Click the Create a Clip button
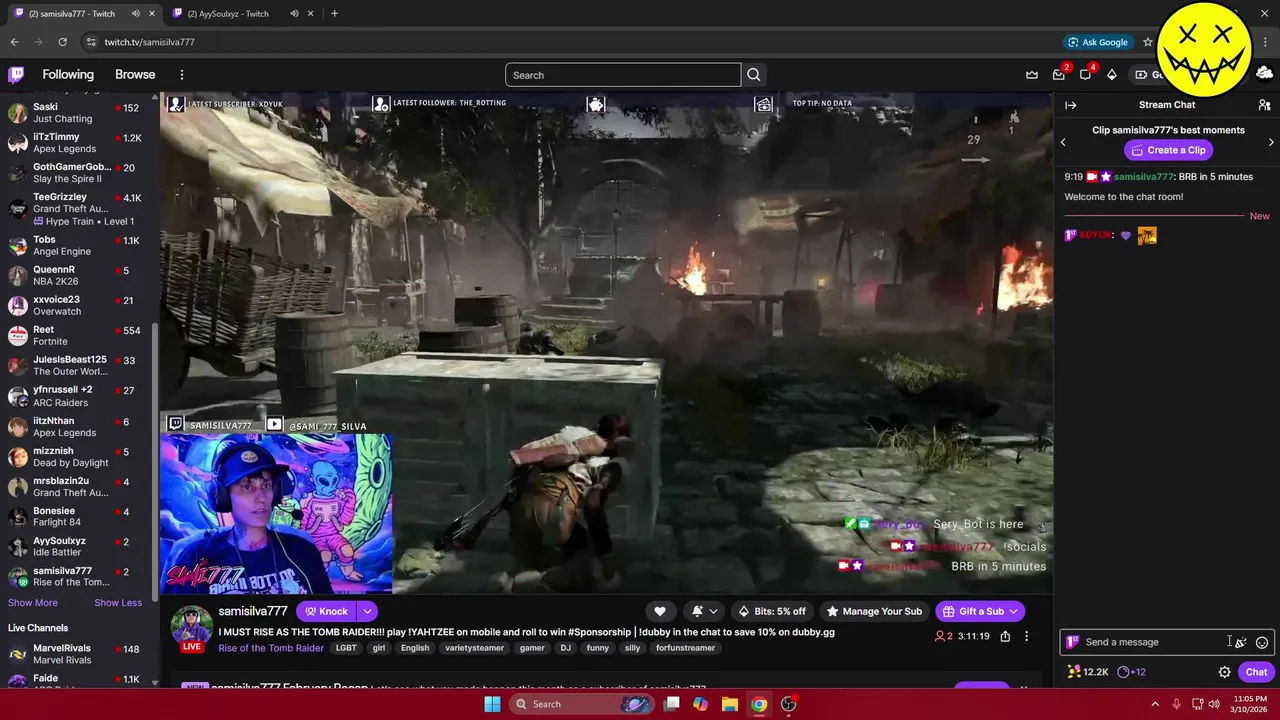The image size is (1280, 720). [1168, 150]
